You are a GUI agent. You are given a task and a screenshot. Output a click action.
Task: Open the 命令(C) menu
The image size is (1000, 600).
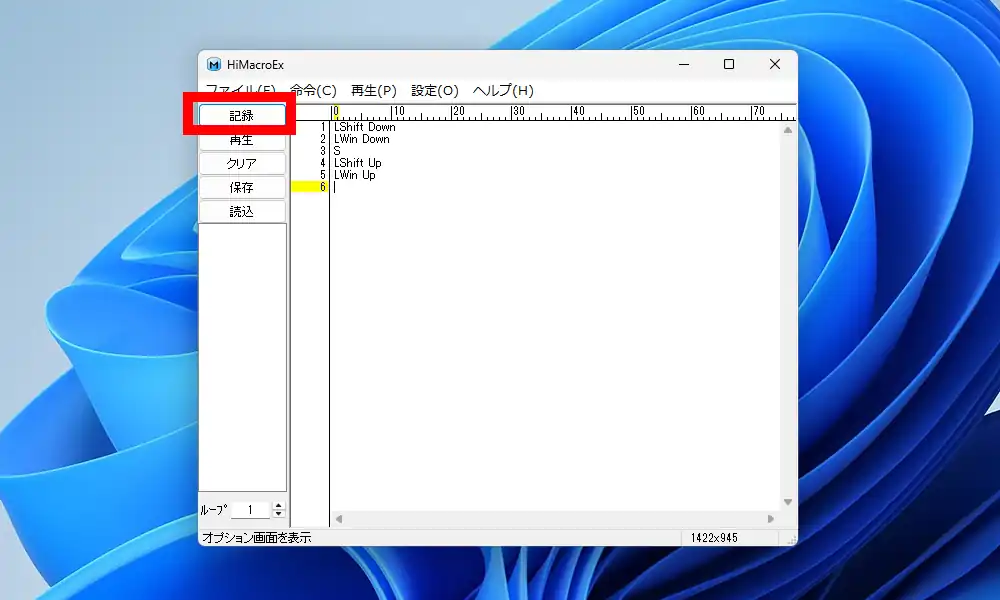point(313,90)
